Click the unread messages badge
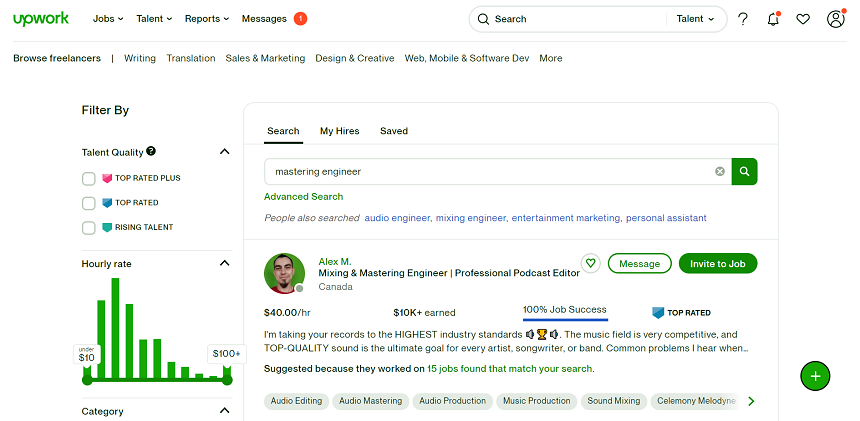The image size is (860, 421). tap(300, 19)
